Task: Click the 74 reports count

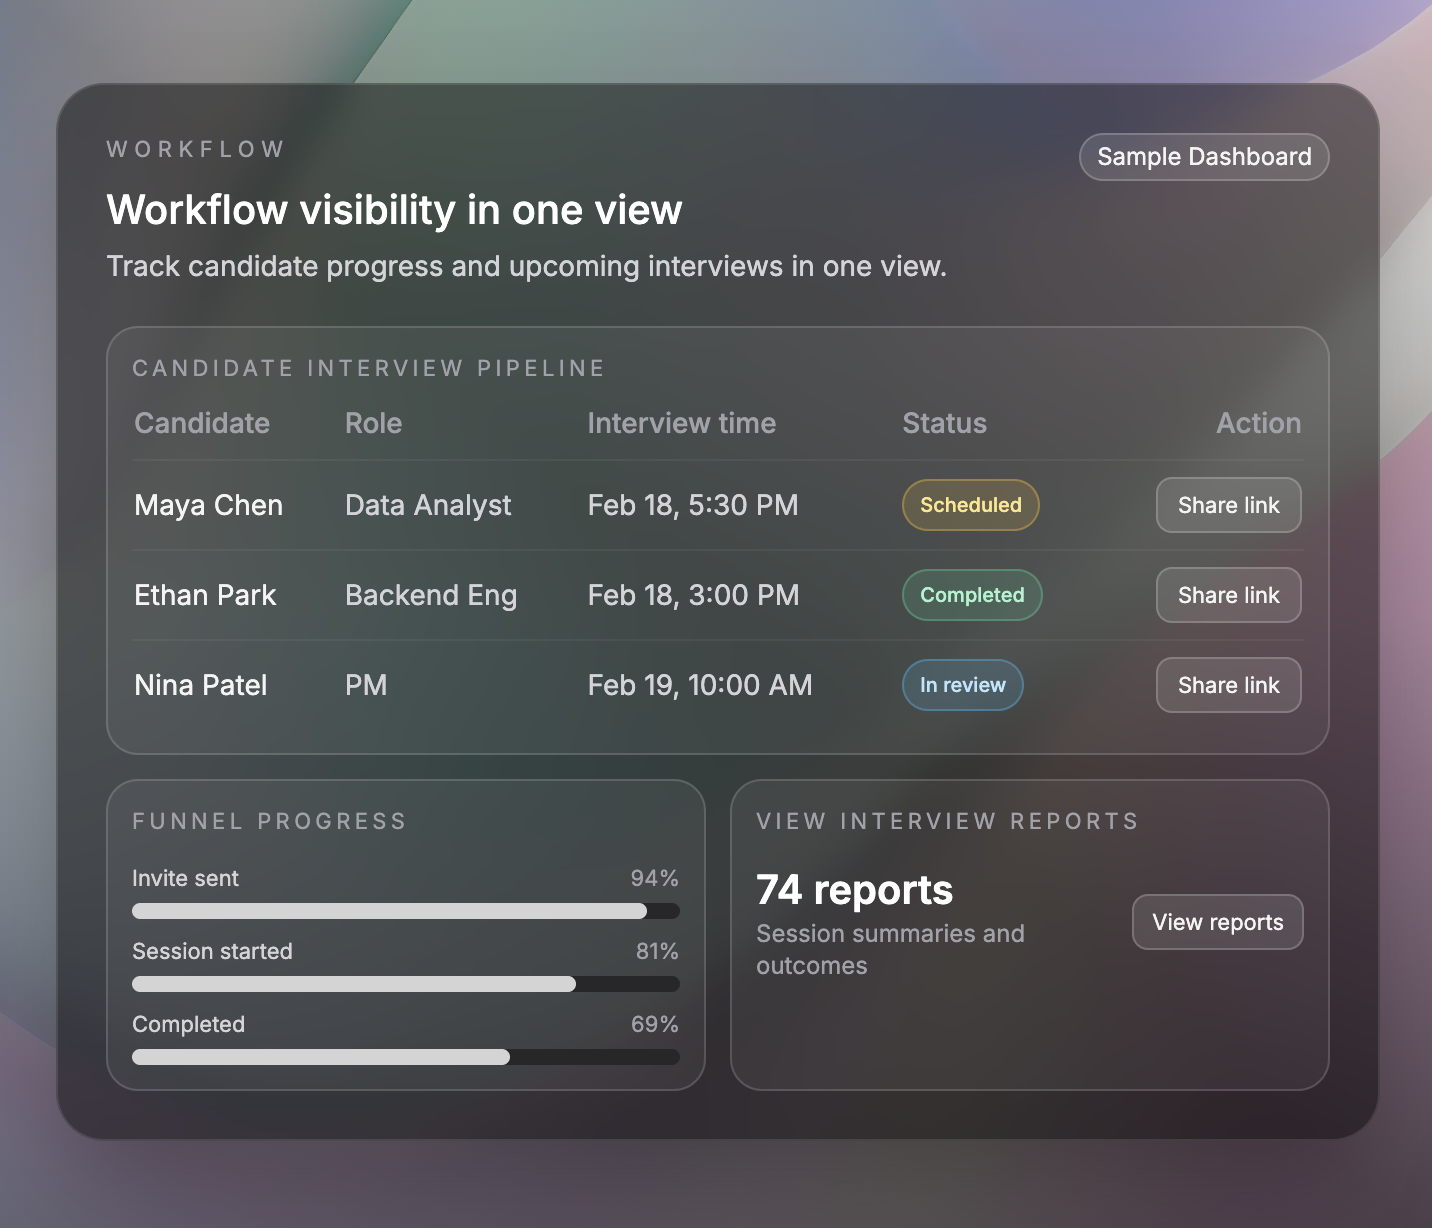Action: click(x=854, y=890)
